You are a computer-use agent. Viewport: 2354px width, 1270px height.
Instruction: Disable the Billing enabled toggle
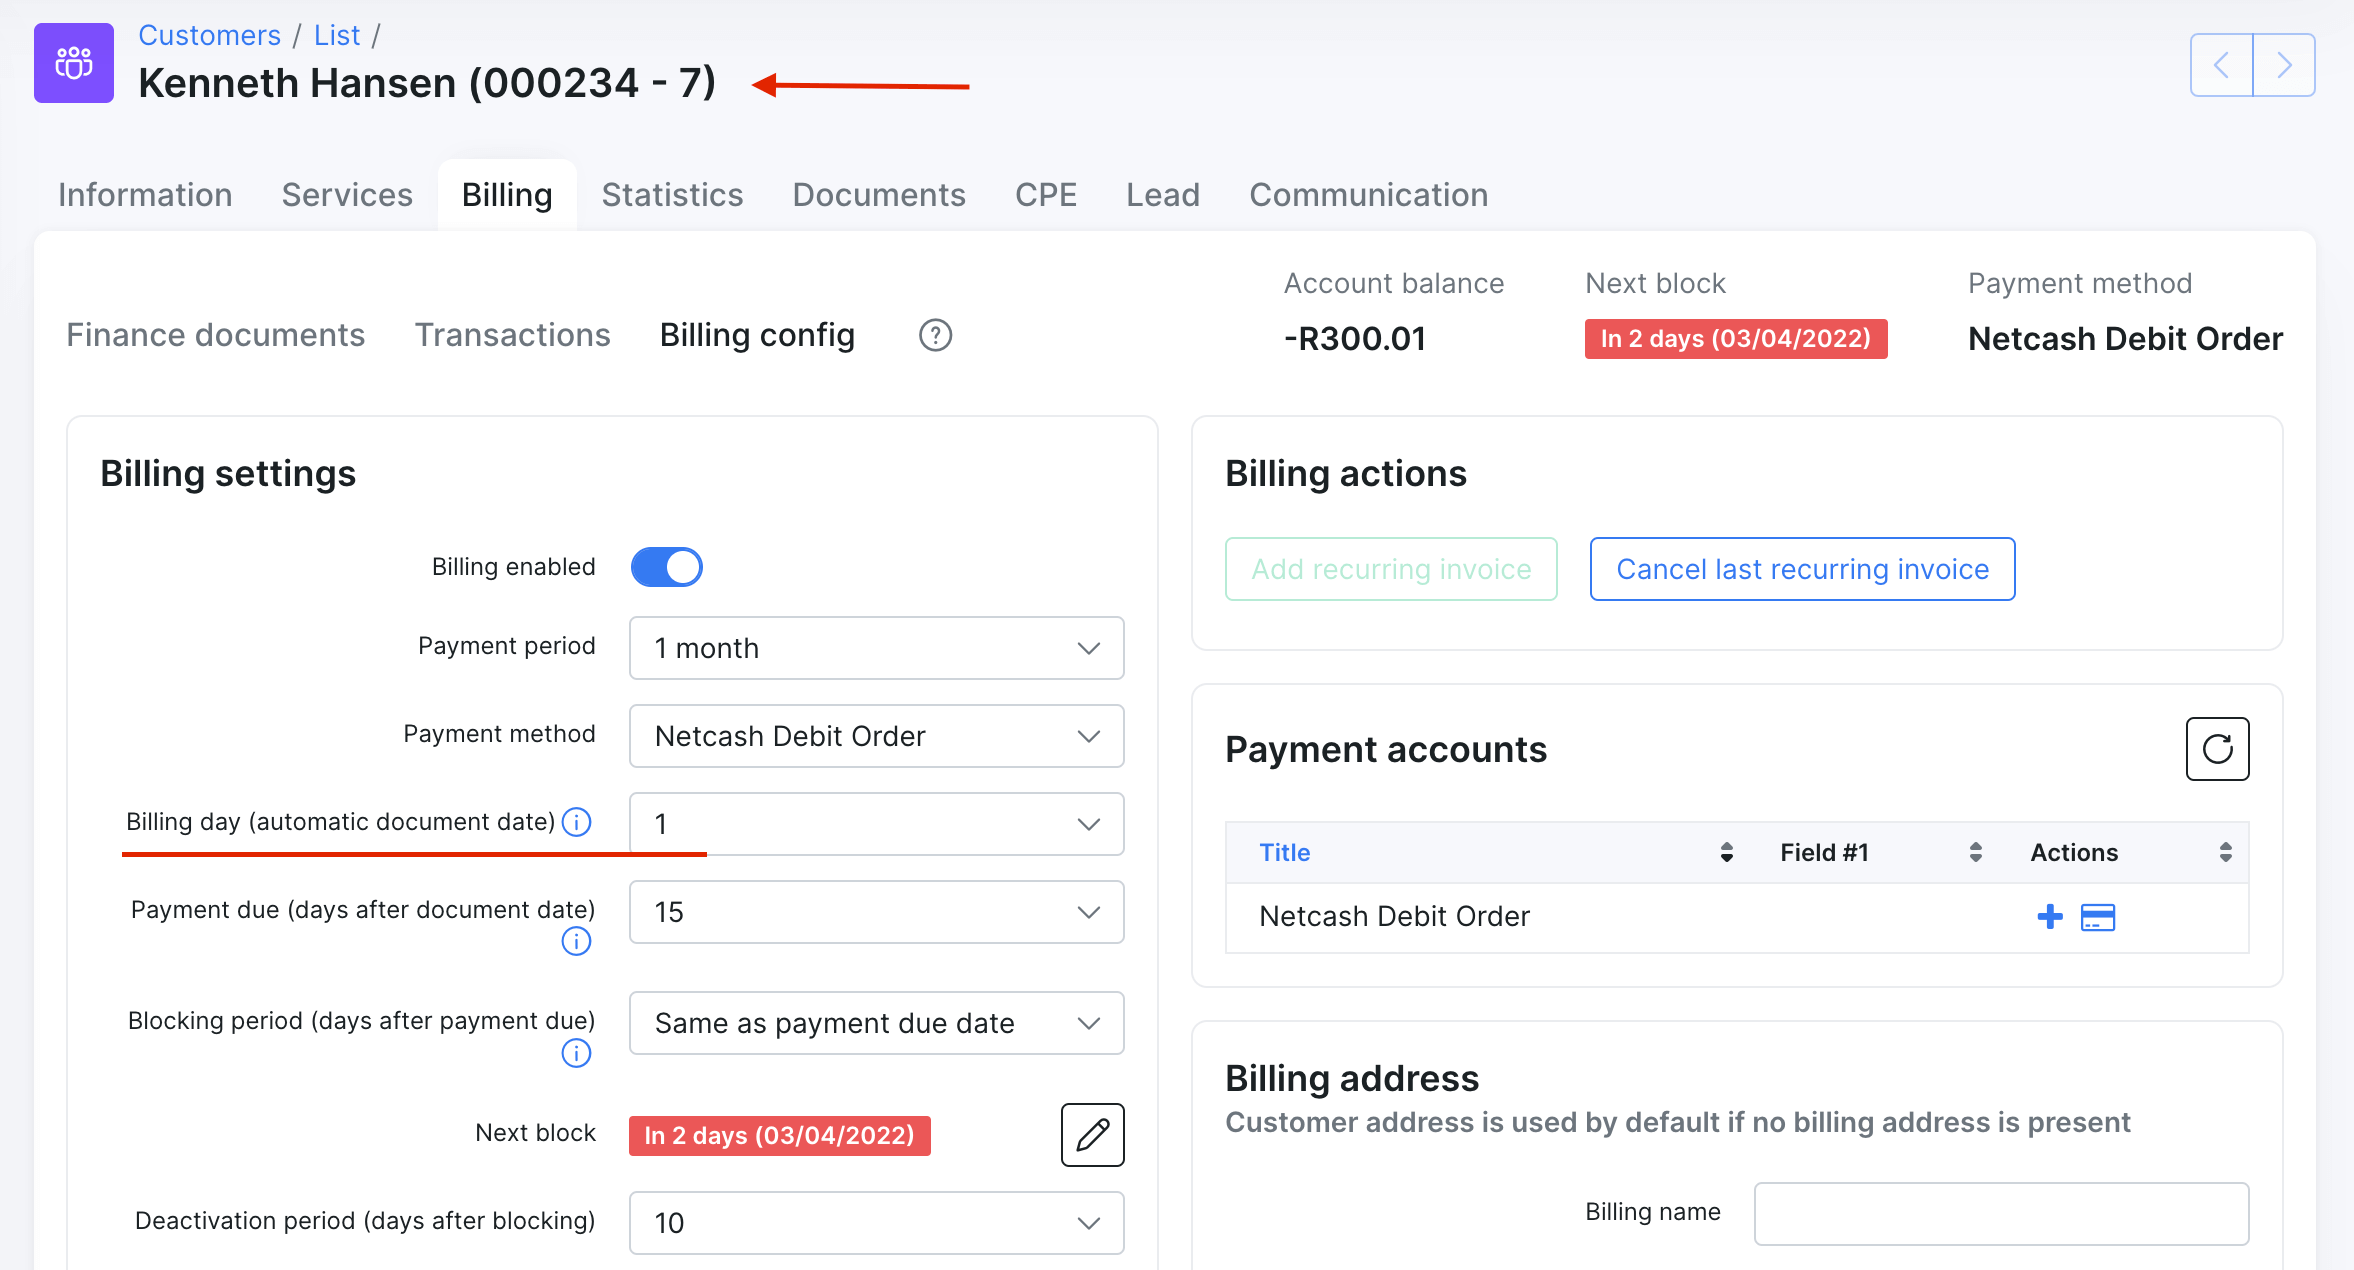666,566
